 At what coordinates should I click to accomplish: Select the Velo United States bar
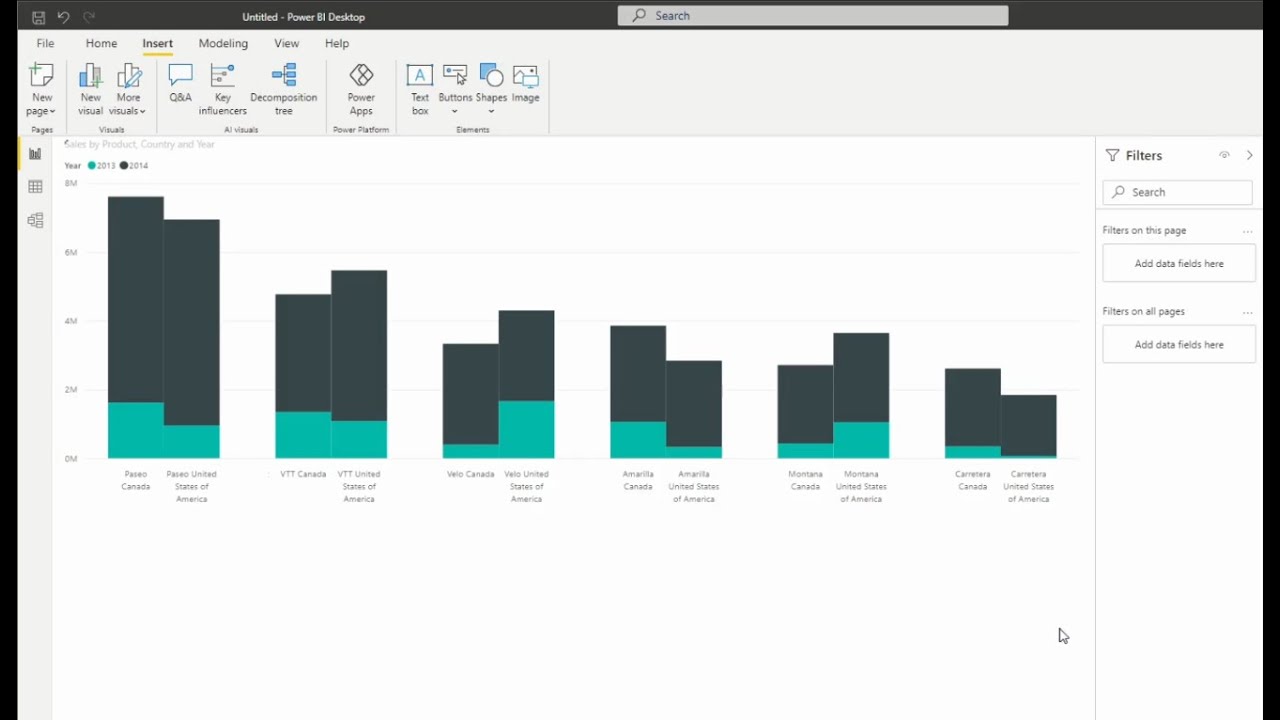coord(527,384)
